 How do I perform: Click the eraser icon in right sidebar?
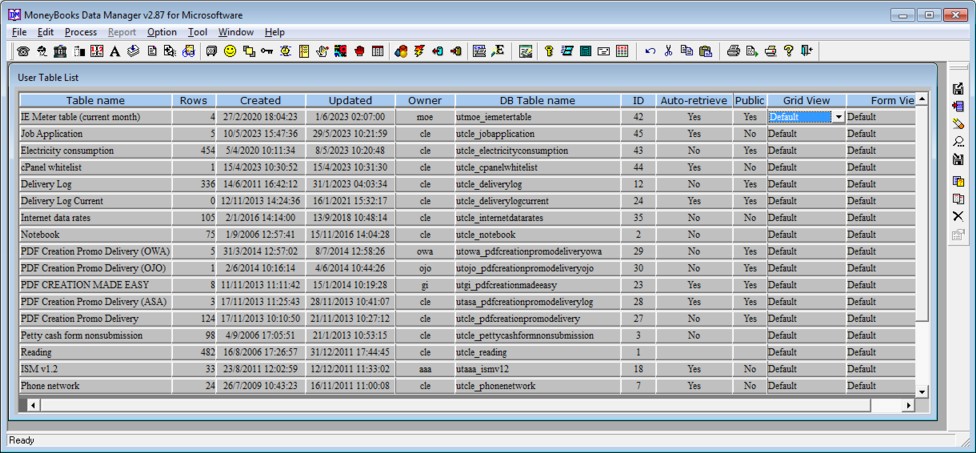pos(958,124)
